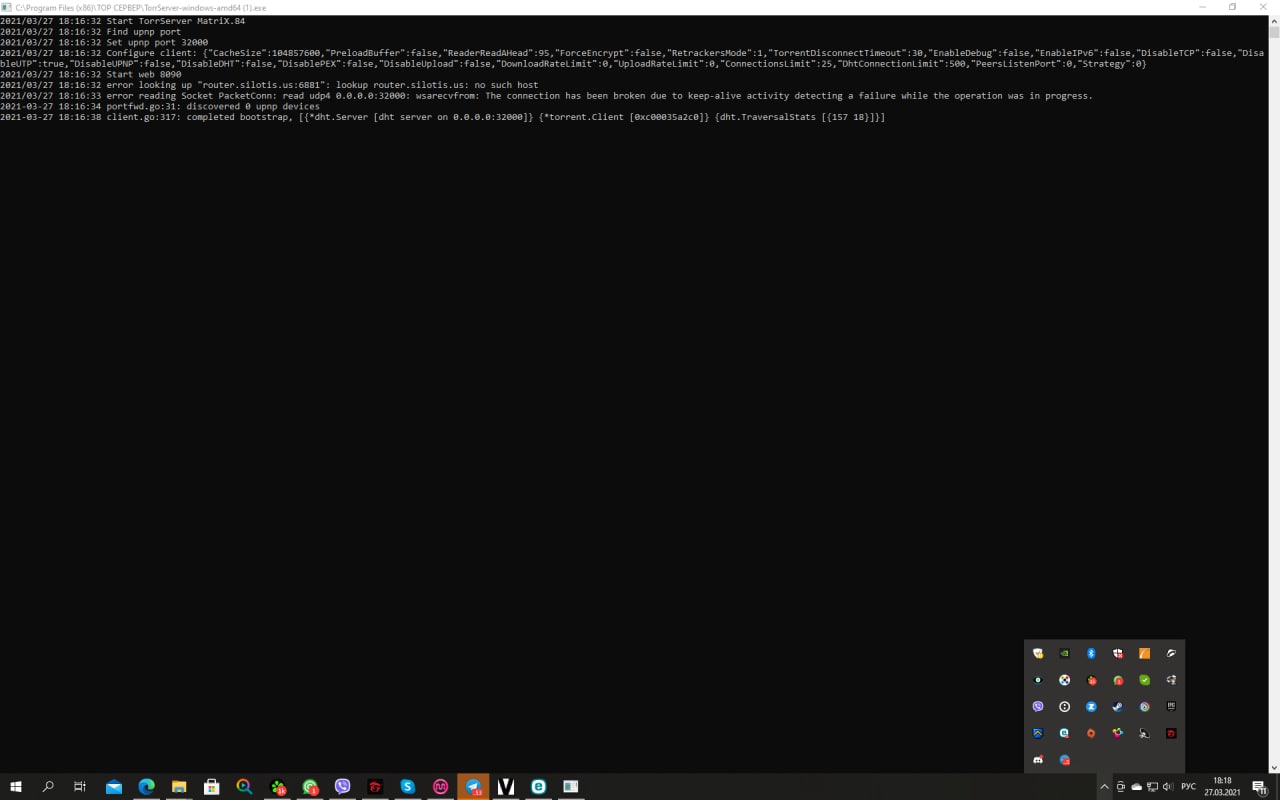Click the "error reading Socket PacketConn" line
Viewport: 1280px width, 800px height.
546,96
